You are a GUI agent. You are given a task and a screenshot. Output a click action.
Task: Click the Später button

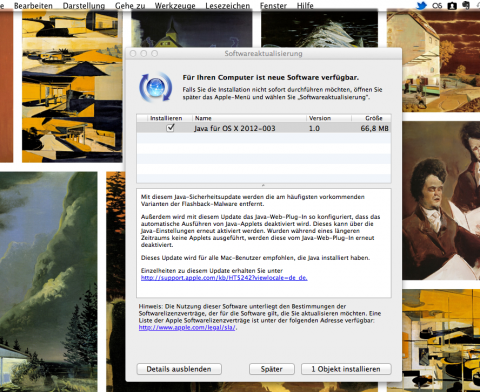[x=272, y=369]
